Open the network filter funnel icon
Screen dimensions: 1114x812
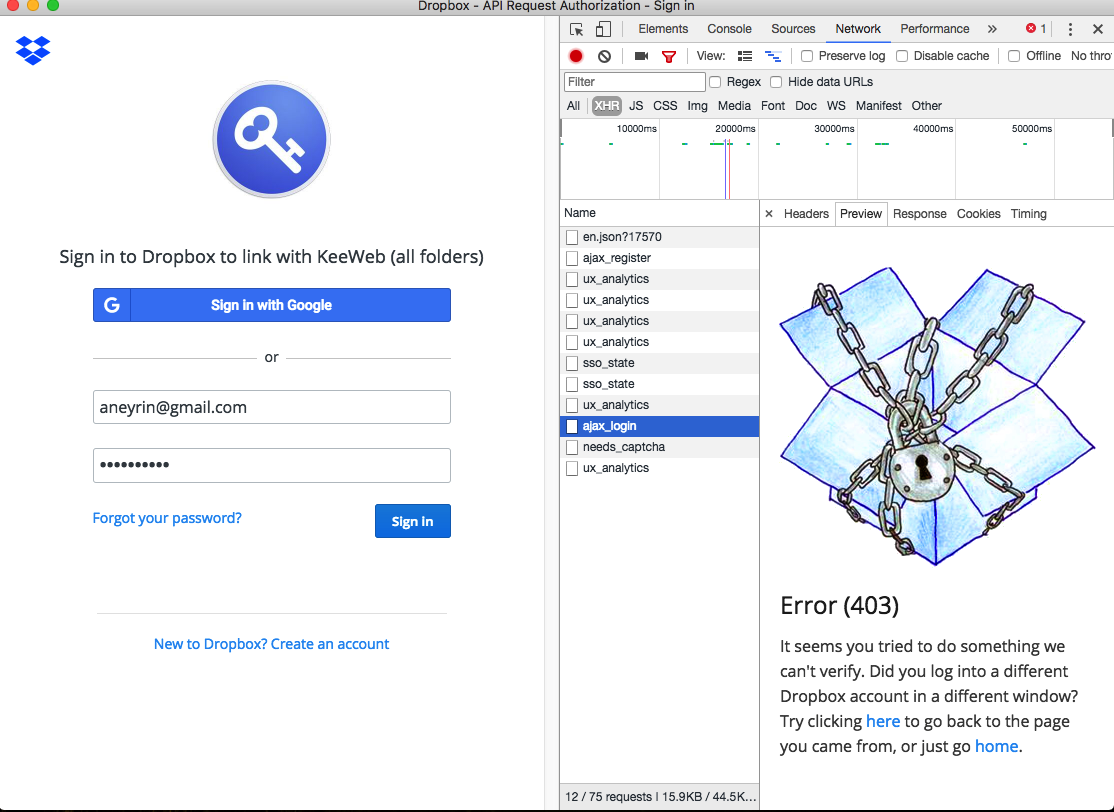point(668,56)
